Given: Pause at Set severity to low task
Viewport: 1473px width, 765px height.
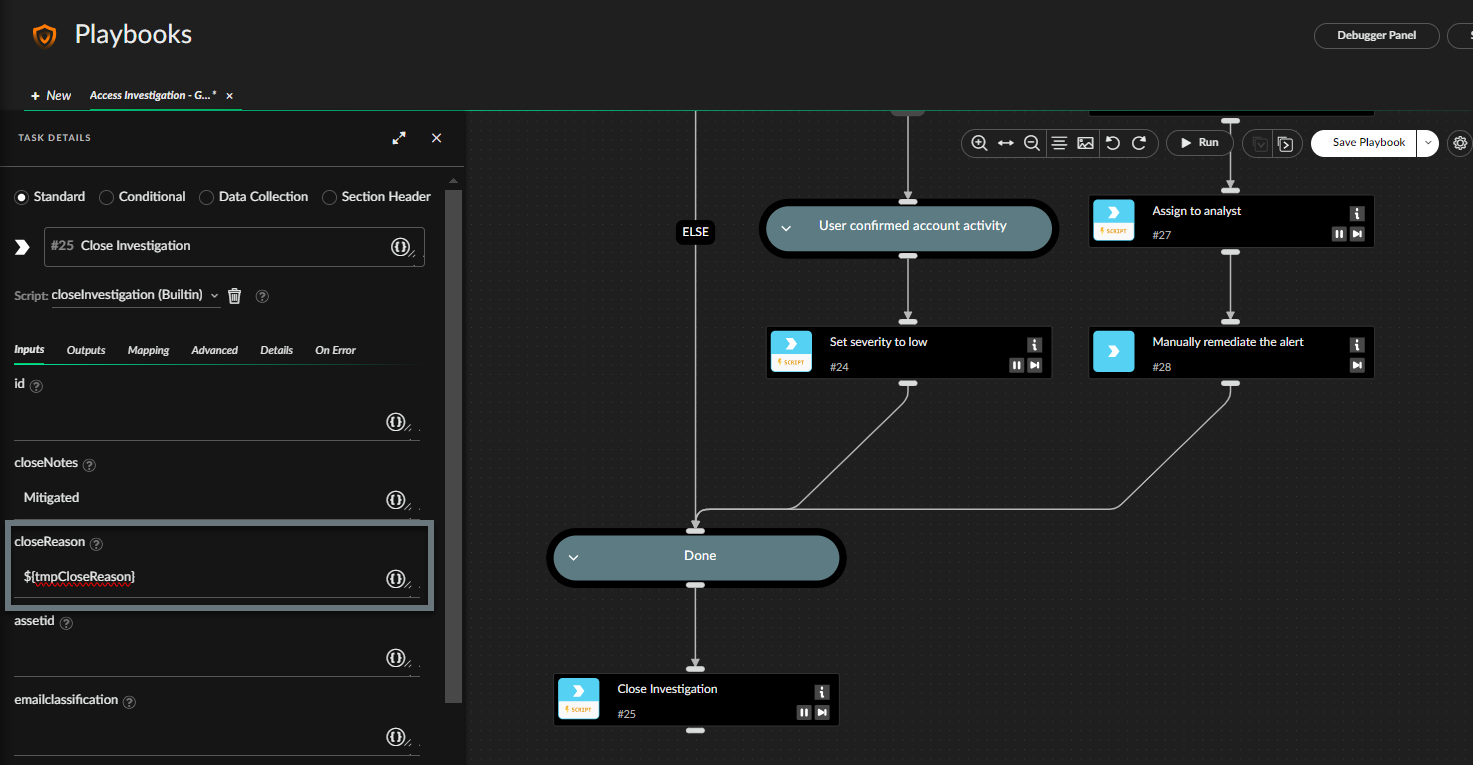Looking at the screenshot, I should (x=1016, y=365).
